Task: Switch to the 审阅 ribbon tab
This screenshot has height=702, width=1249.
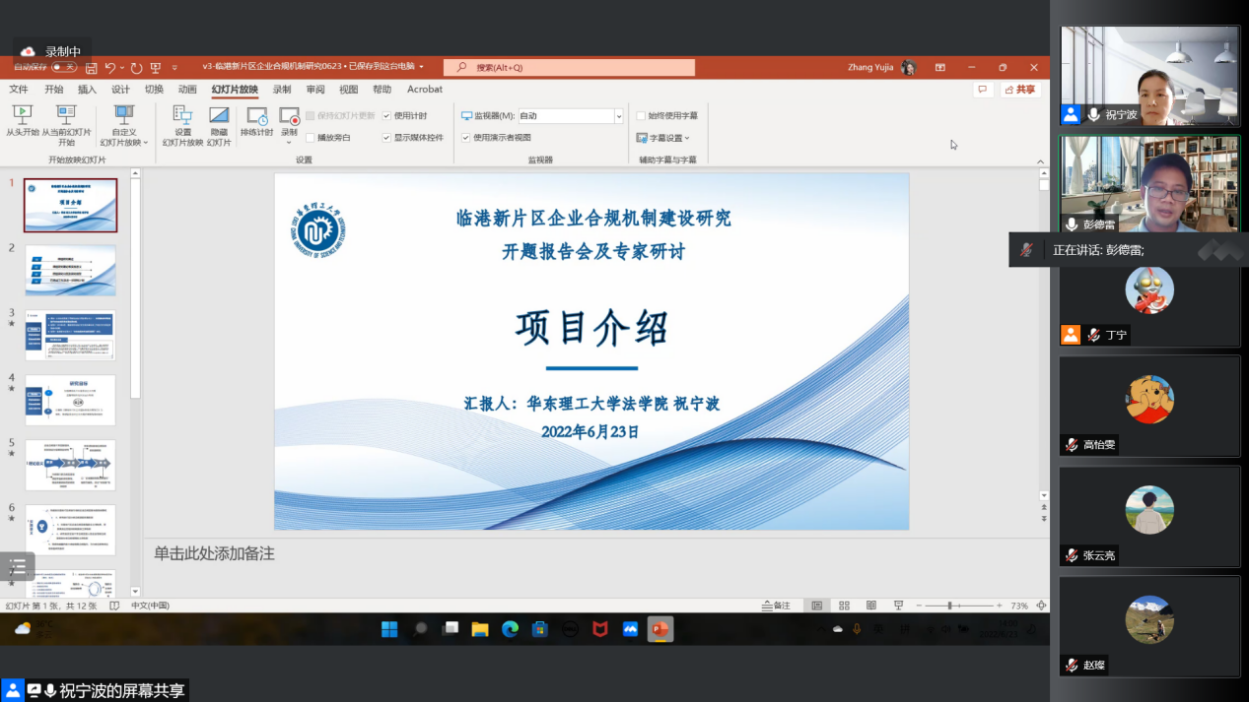Action: click(x=315, y=90)
